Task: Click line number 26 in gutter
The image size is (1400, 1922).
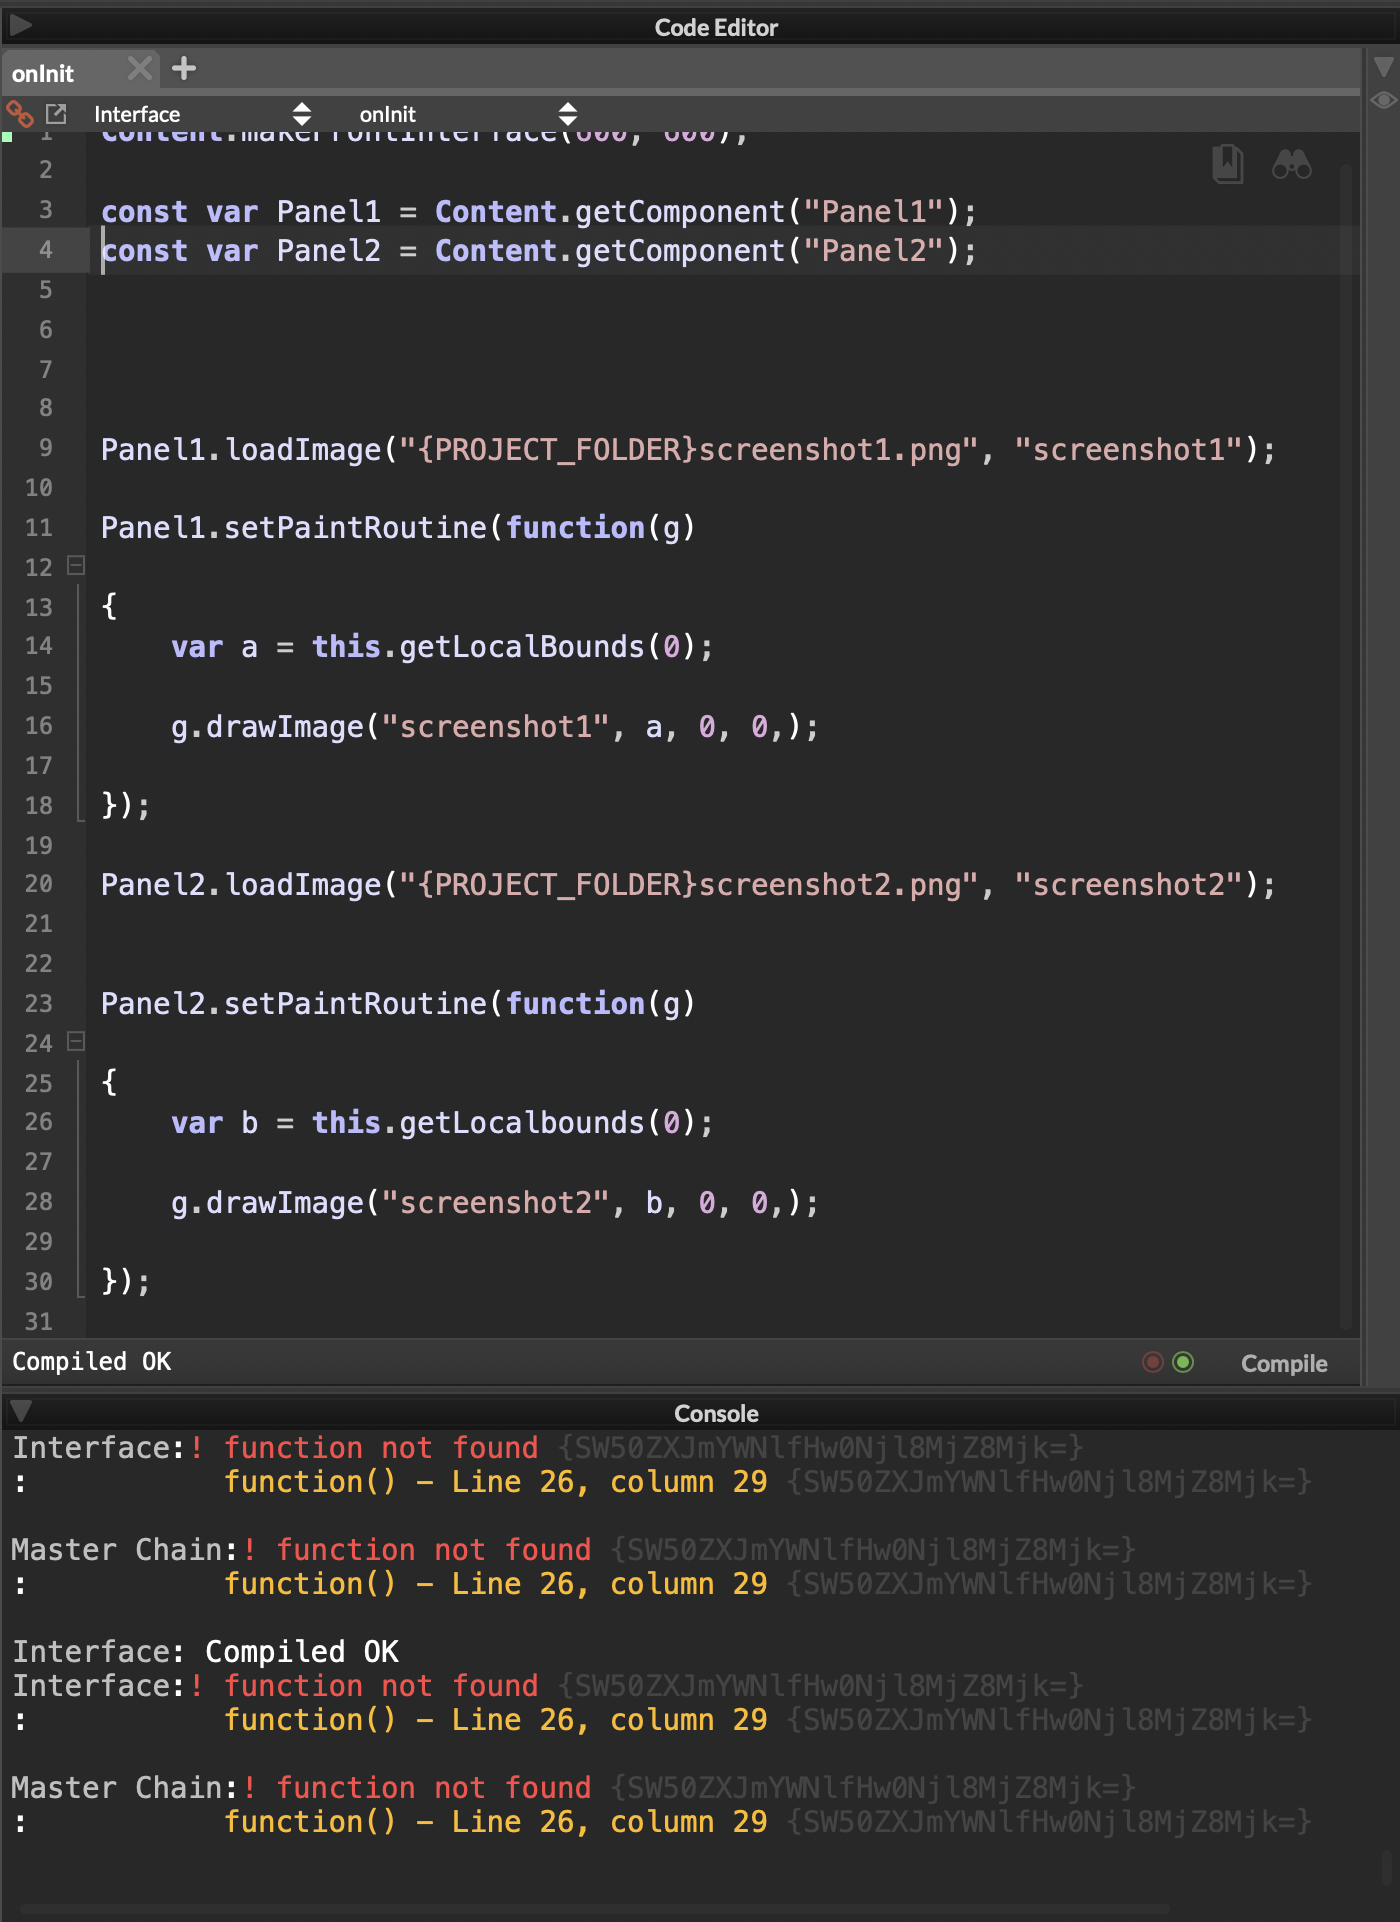Action: click(x=39, y=1122)
